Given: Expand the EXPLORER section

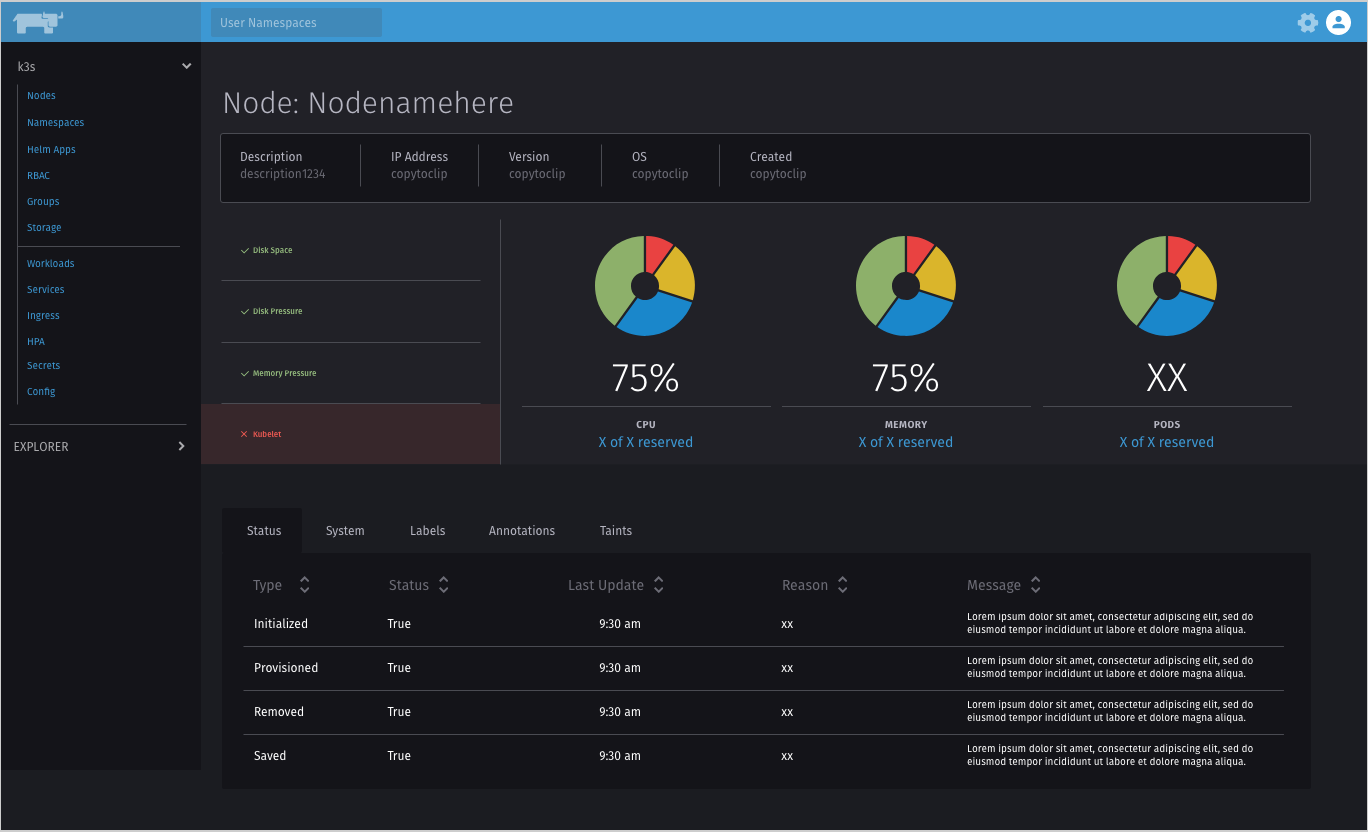Looking at the screenshot, I should coord(181,446).
